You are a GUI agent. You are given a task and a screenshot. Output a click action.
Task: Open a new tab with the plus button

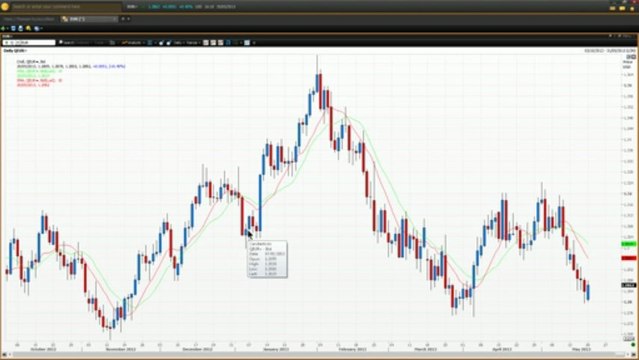point(123,19)
